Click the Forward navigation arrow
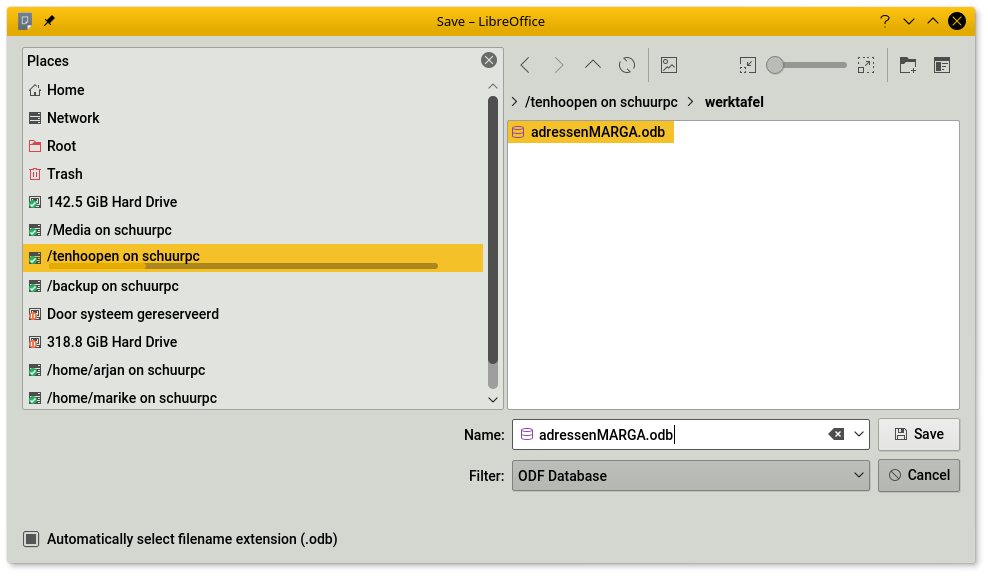The height and width of the screenshot is (576, 988). [559, 65]
